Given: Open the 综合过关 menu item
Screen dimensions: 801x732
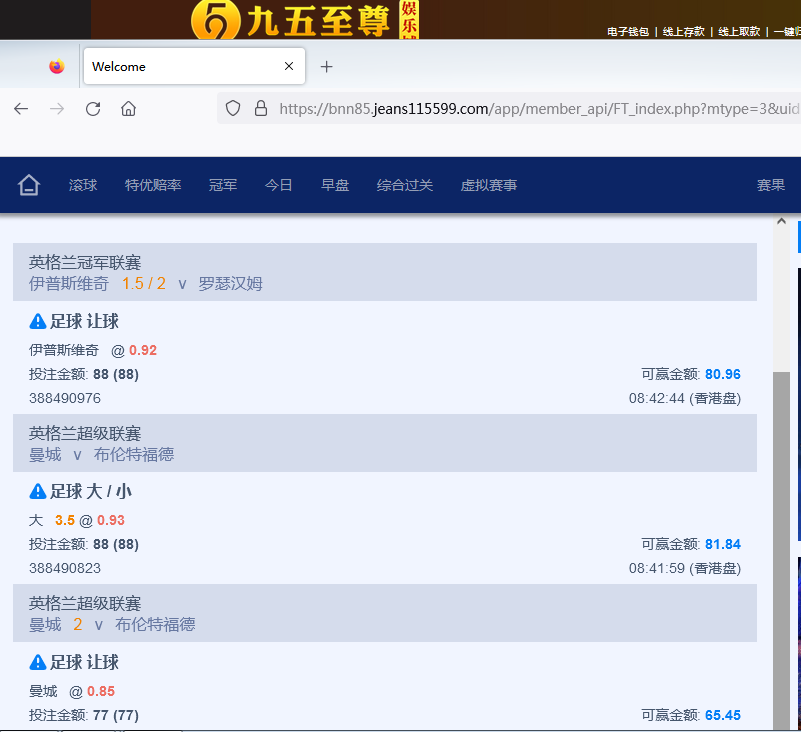Looking at the screenshot, I should pyautogui.click(x=405, y=185).
